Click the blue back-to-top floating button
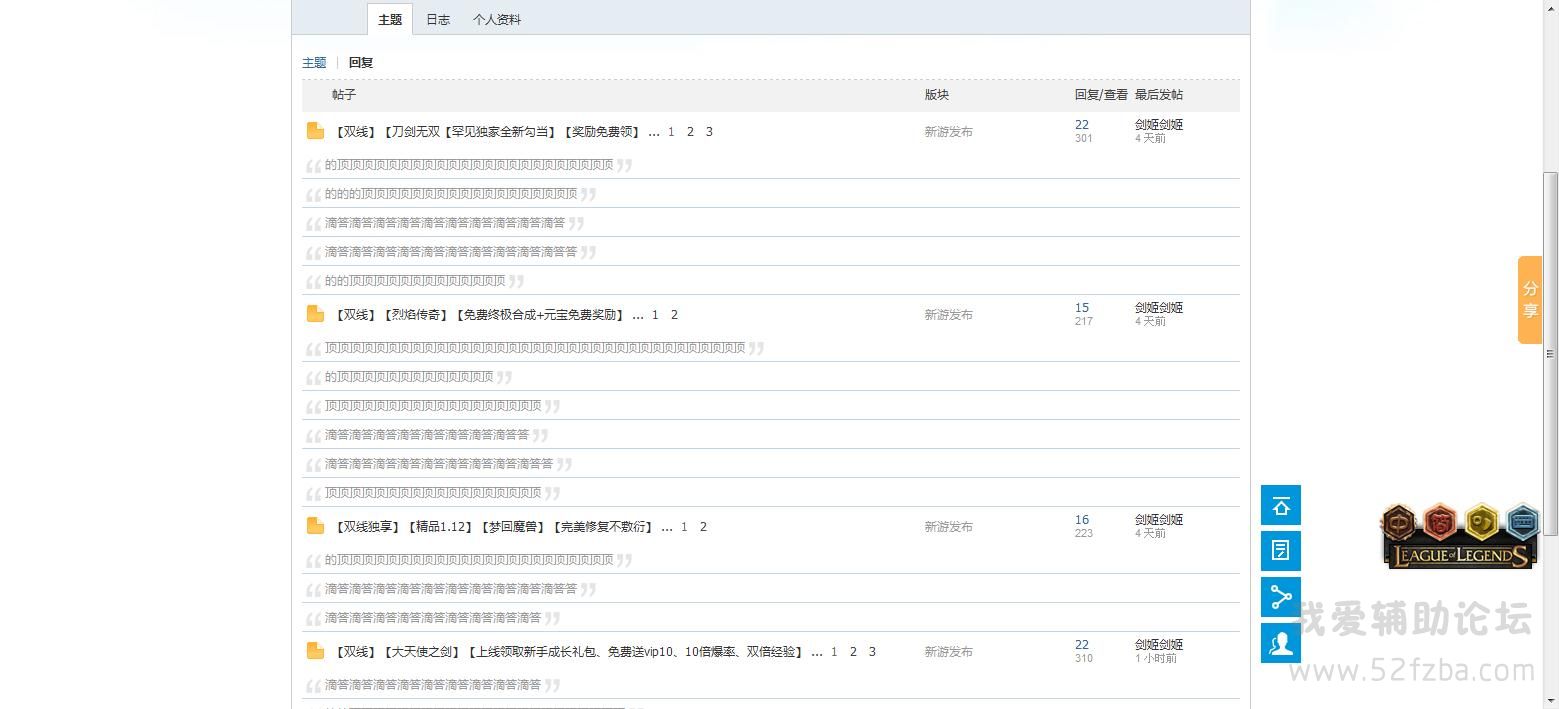This screenshot has width=1559, height=709. [x=1280, y=506]
